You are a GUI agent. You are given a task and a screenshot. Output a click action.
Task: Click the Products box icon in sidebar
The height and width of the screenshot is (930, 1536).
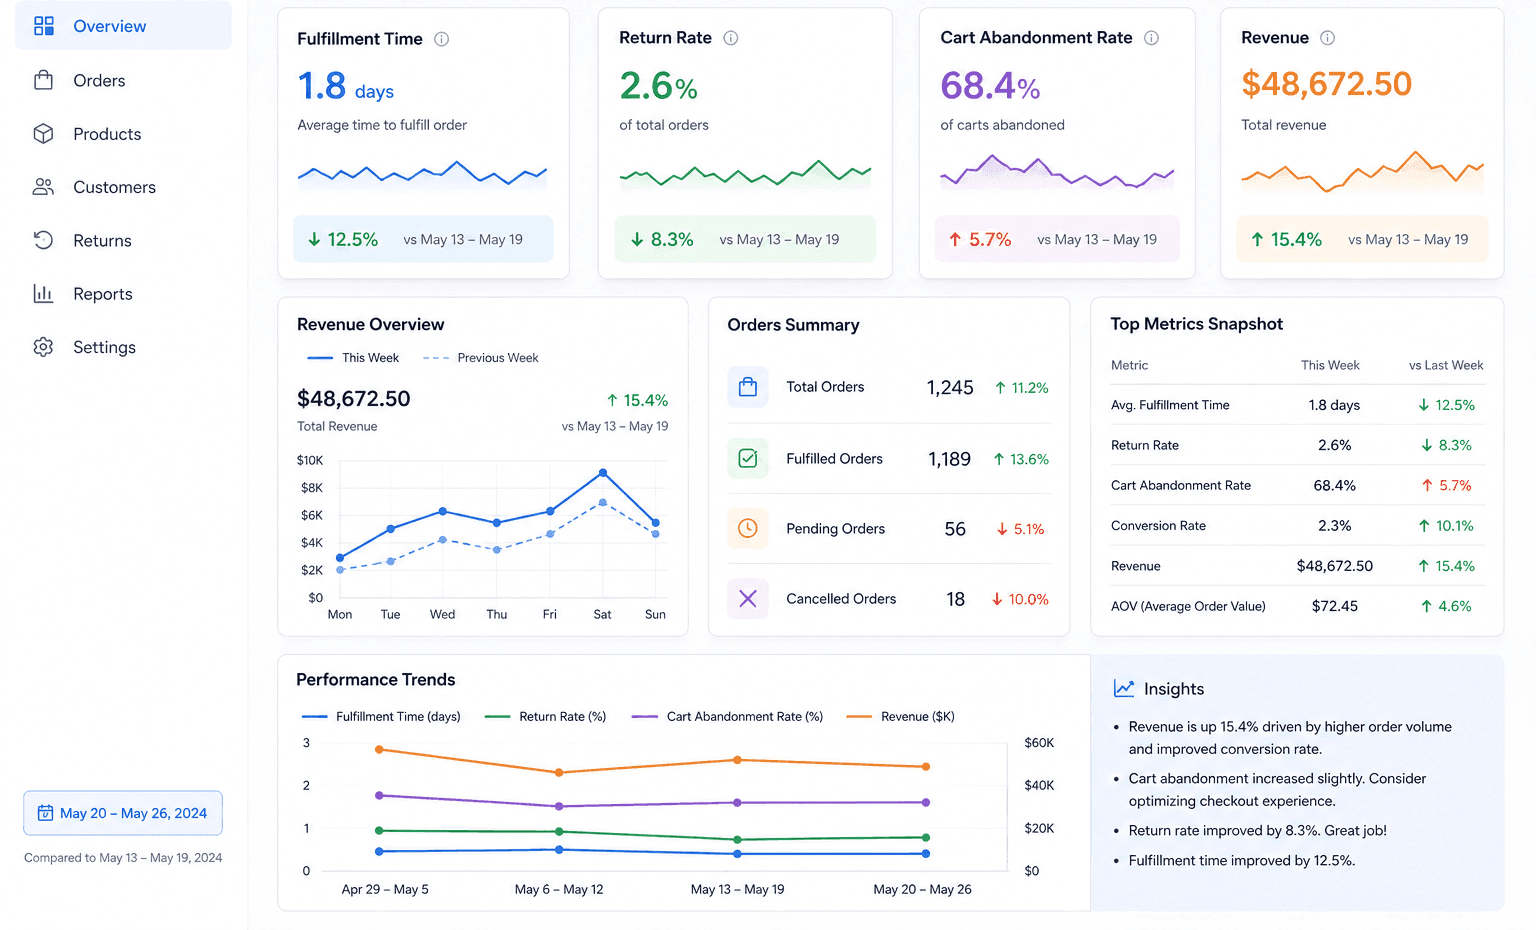(x=43, y=134)
